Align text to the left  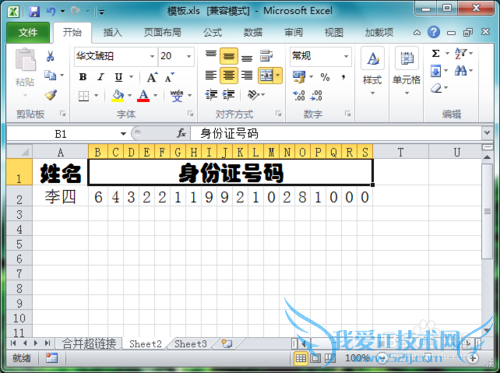click(x=211, y=75)
